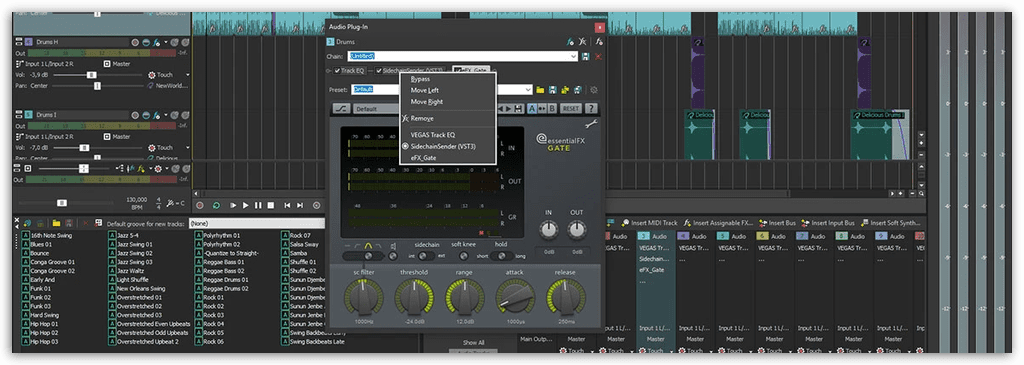Click the range knob
1024x365 pixels.
point(464,298)
